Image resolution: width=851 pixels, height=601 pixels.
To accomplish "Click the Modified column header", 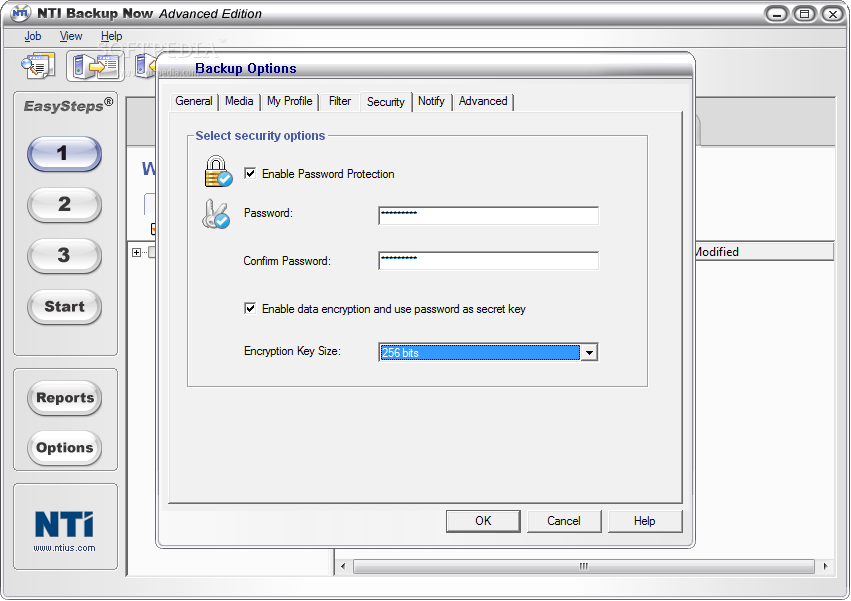I will [x=764, y=252].
